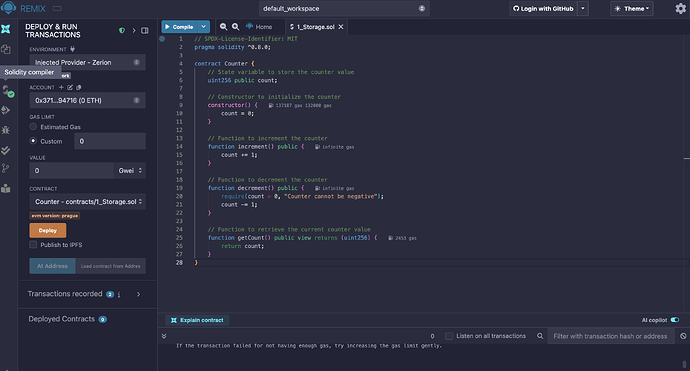Click the terminal scrollbar thumb
Image resolution: width=690 pixels, height=371 pixels.
[684, 364]
